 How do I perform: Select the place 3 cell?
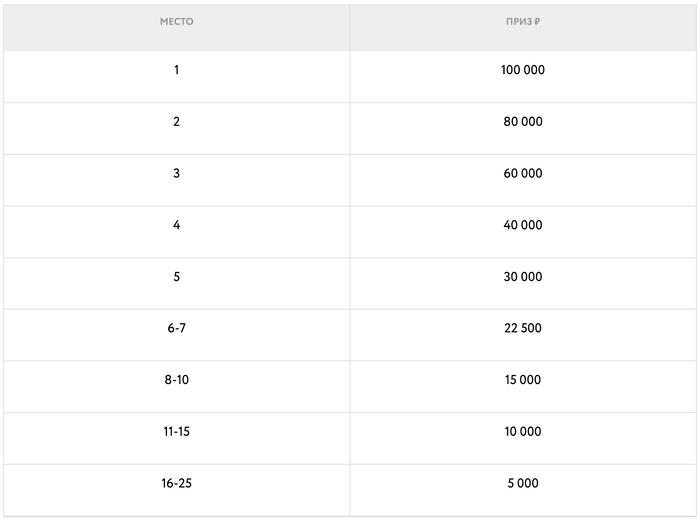[x=176, y=174]
